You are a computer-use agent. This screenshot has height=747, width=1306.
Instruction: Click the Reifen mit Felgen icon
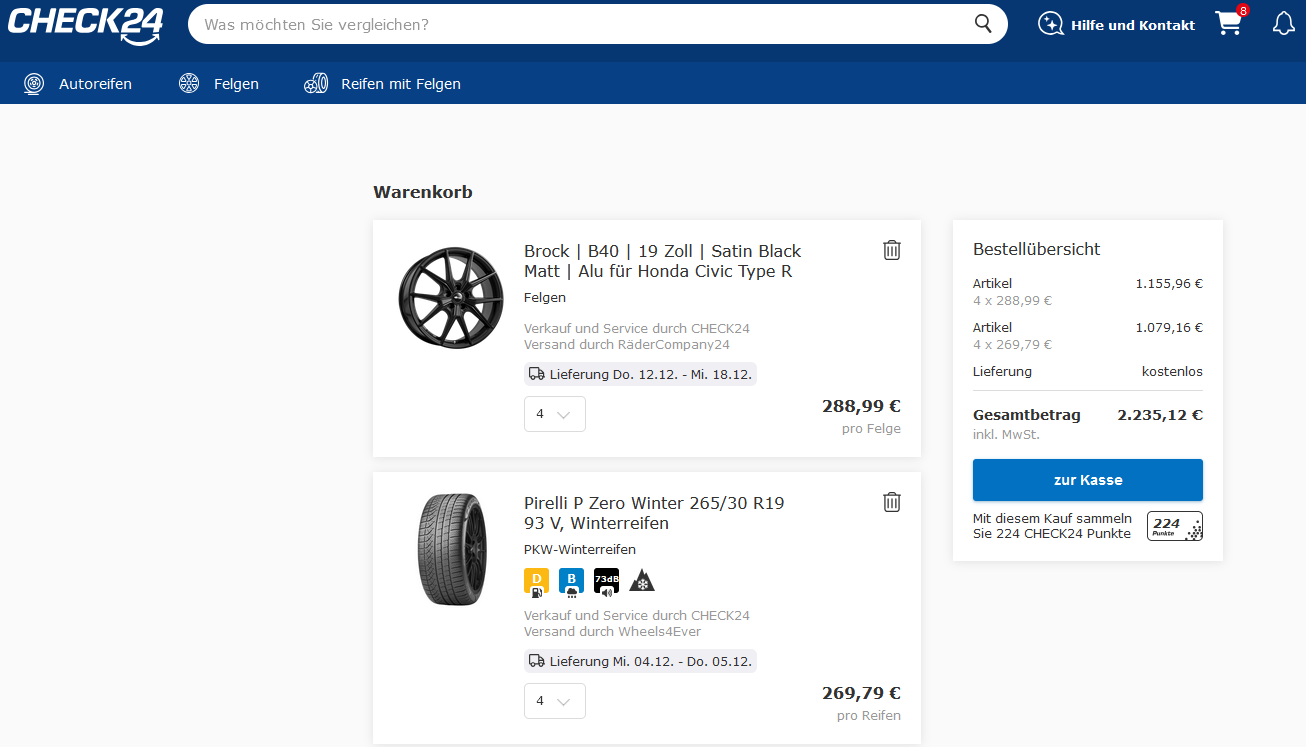(316, 84)
